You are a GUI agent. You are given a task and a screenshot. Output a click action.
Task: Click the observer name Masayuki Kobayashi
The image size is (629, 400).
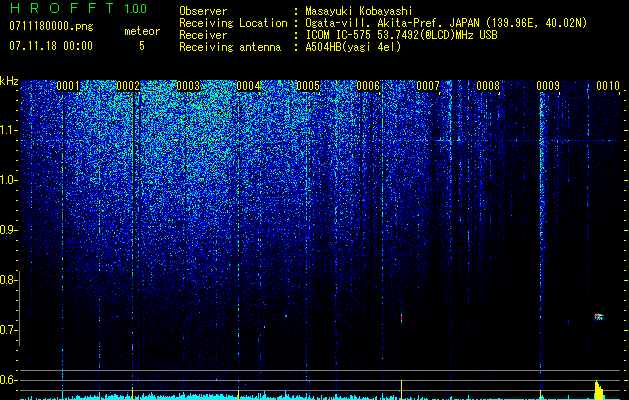(359, 12)
